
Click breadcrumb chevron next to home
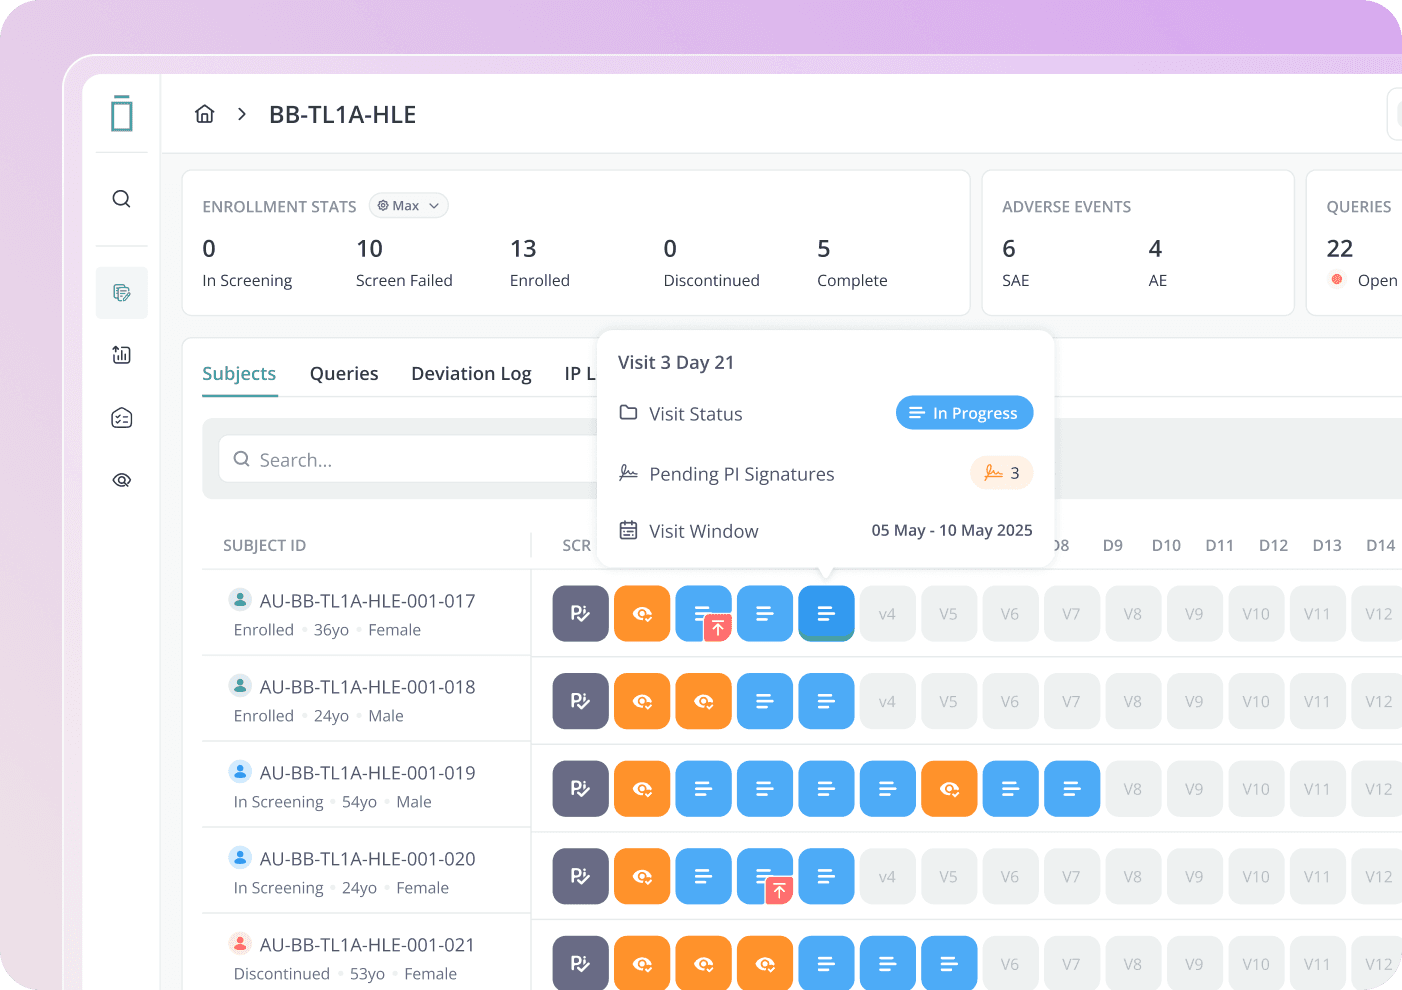coord(242,114)
